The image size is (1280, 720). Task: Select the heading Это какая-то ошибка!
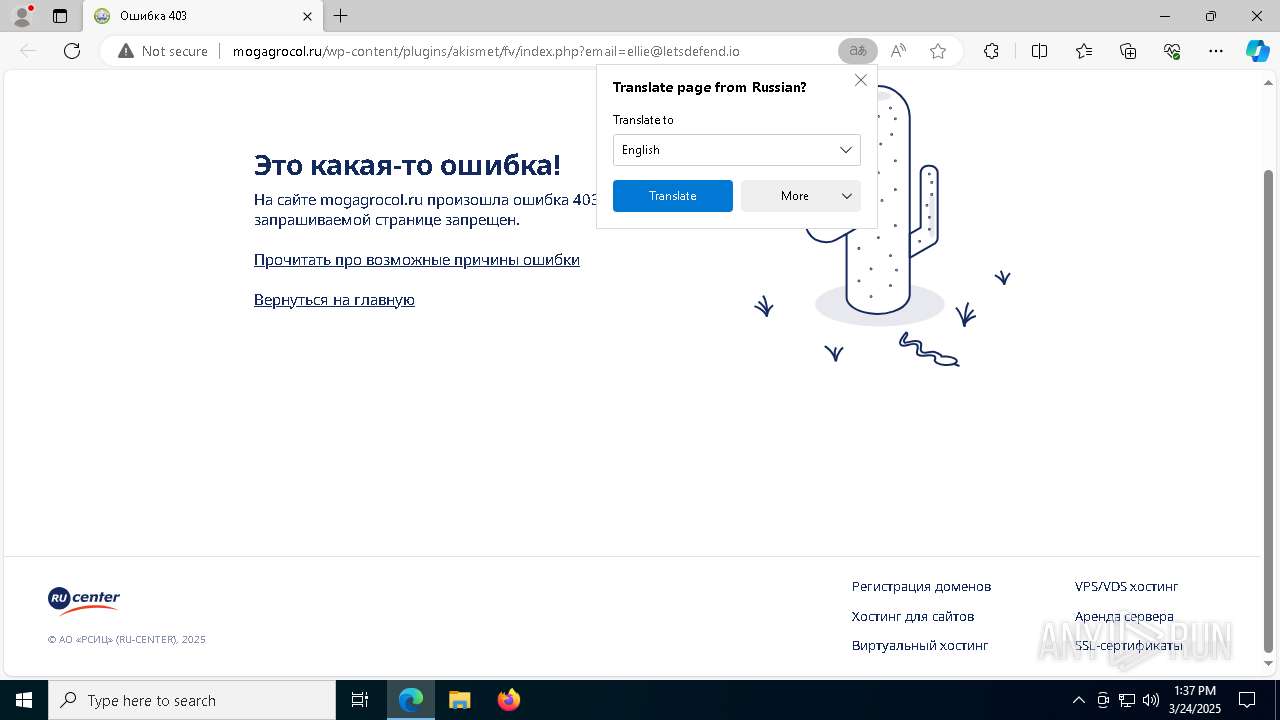[x=407, y=165]
